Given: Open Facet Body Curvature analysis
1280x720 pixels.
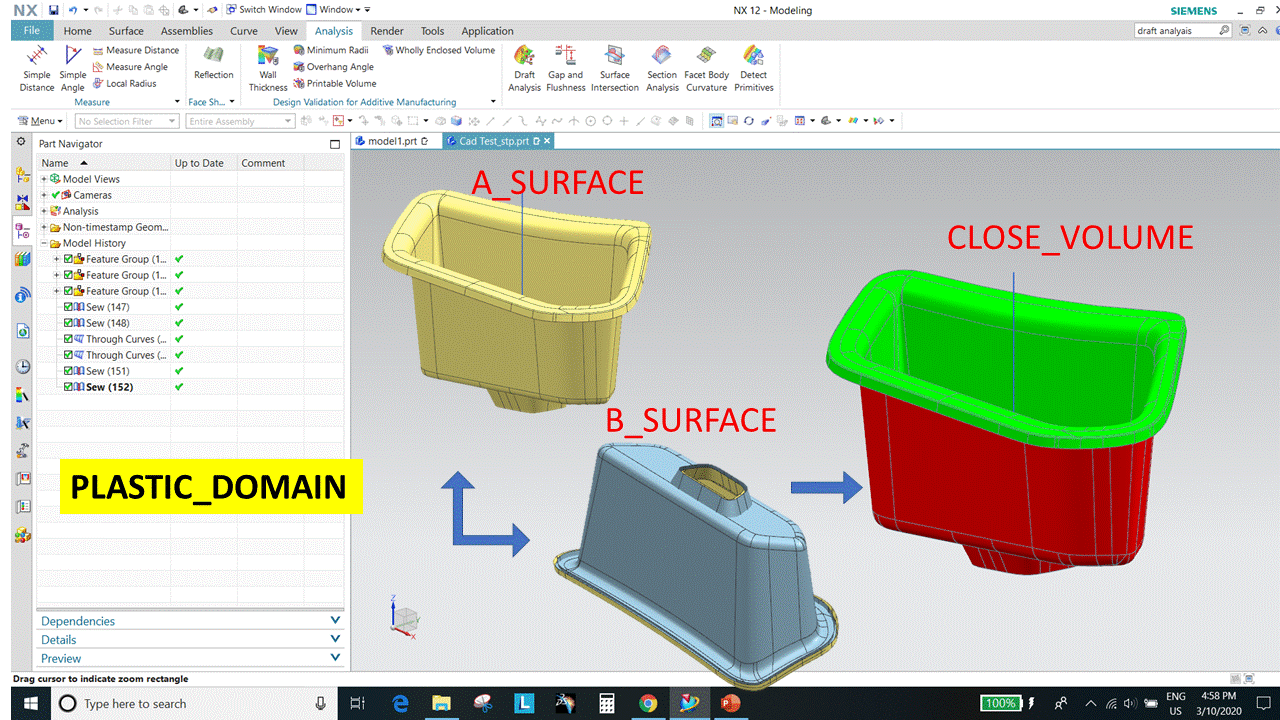Looking at the screenshot, I should point(707,67).
